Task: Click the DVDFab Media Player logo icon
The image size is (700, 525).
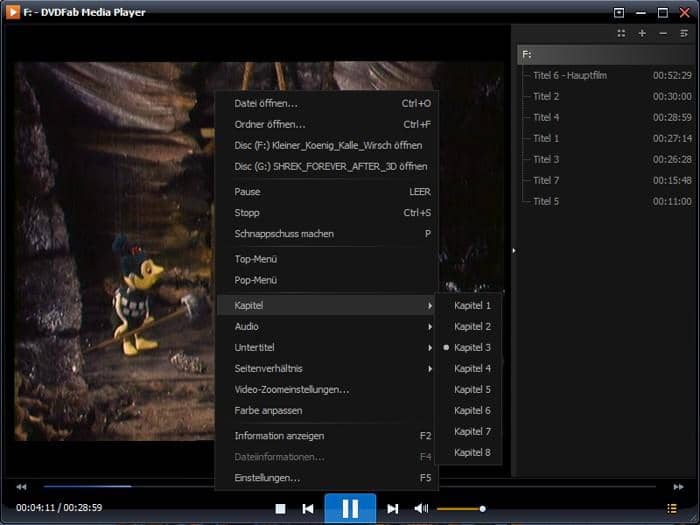Action: [12, 12]
